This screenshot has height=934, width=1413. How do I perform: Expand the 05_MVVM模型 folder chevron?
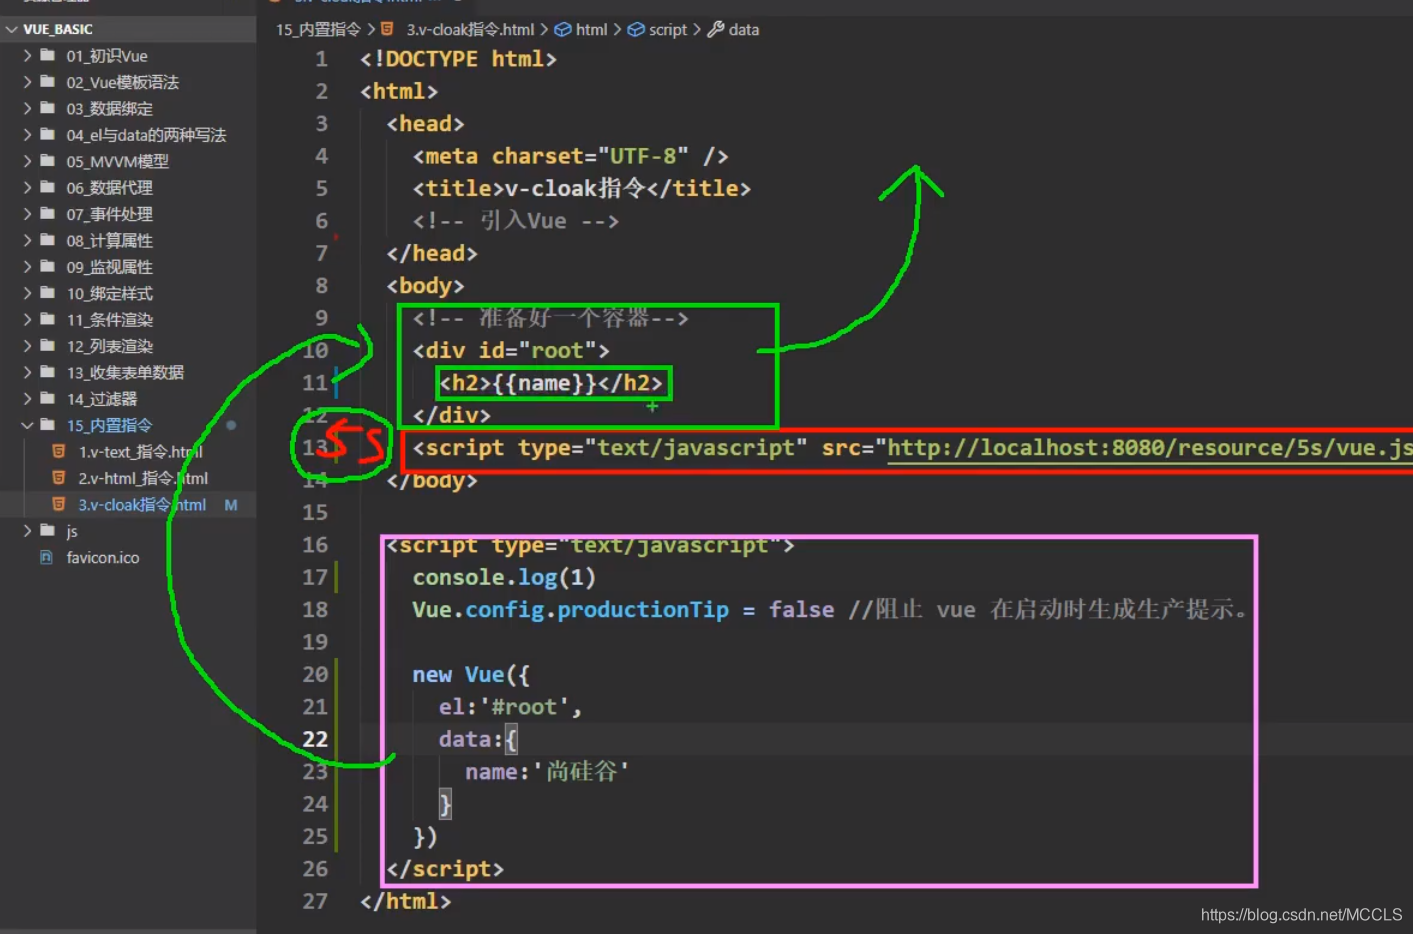coord(27,161)
